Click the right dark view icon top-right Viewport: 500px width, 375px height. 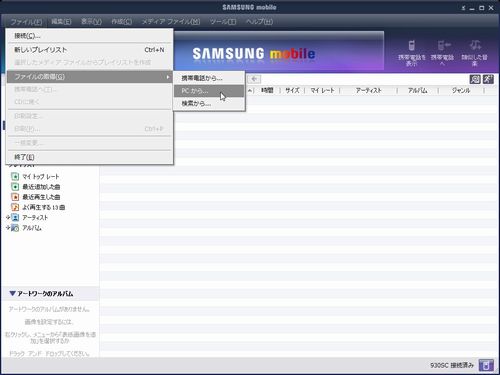(488, 79)
